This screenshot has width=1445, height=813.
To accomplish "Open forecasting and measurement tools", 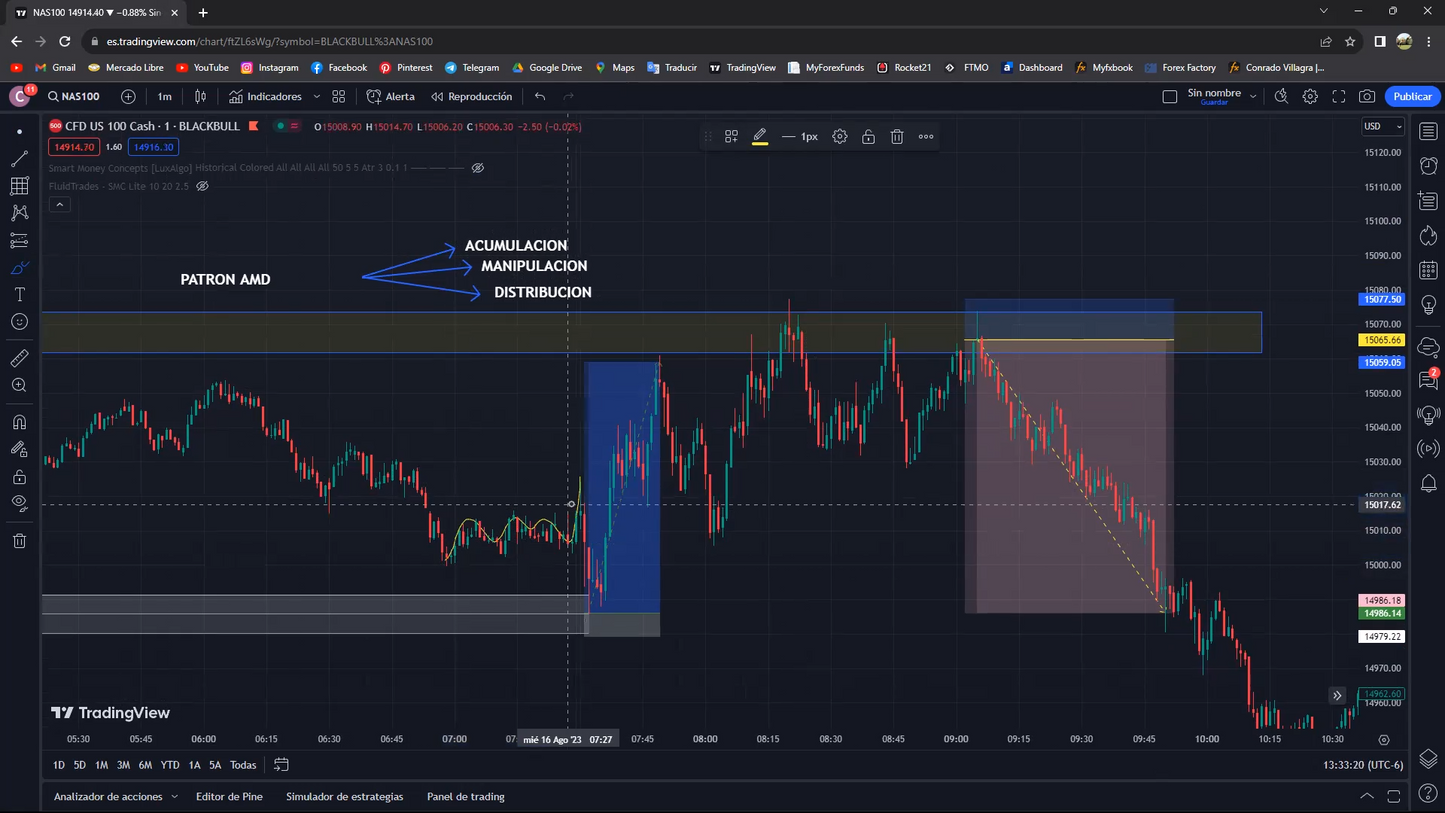I will 19,240.
